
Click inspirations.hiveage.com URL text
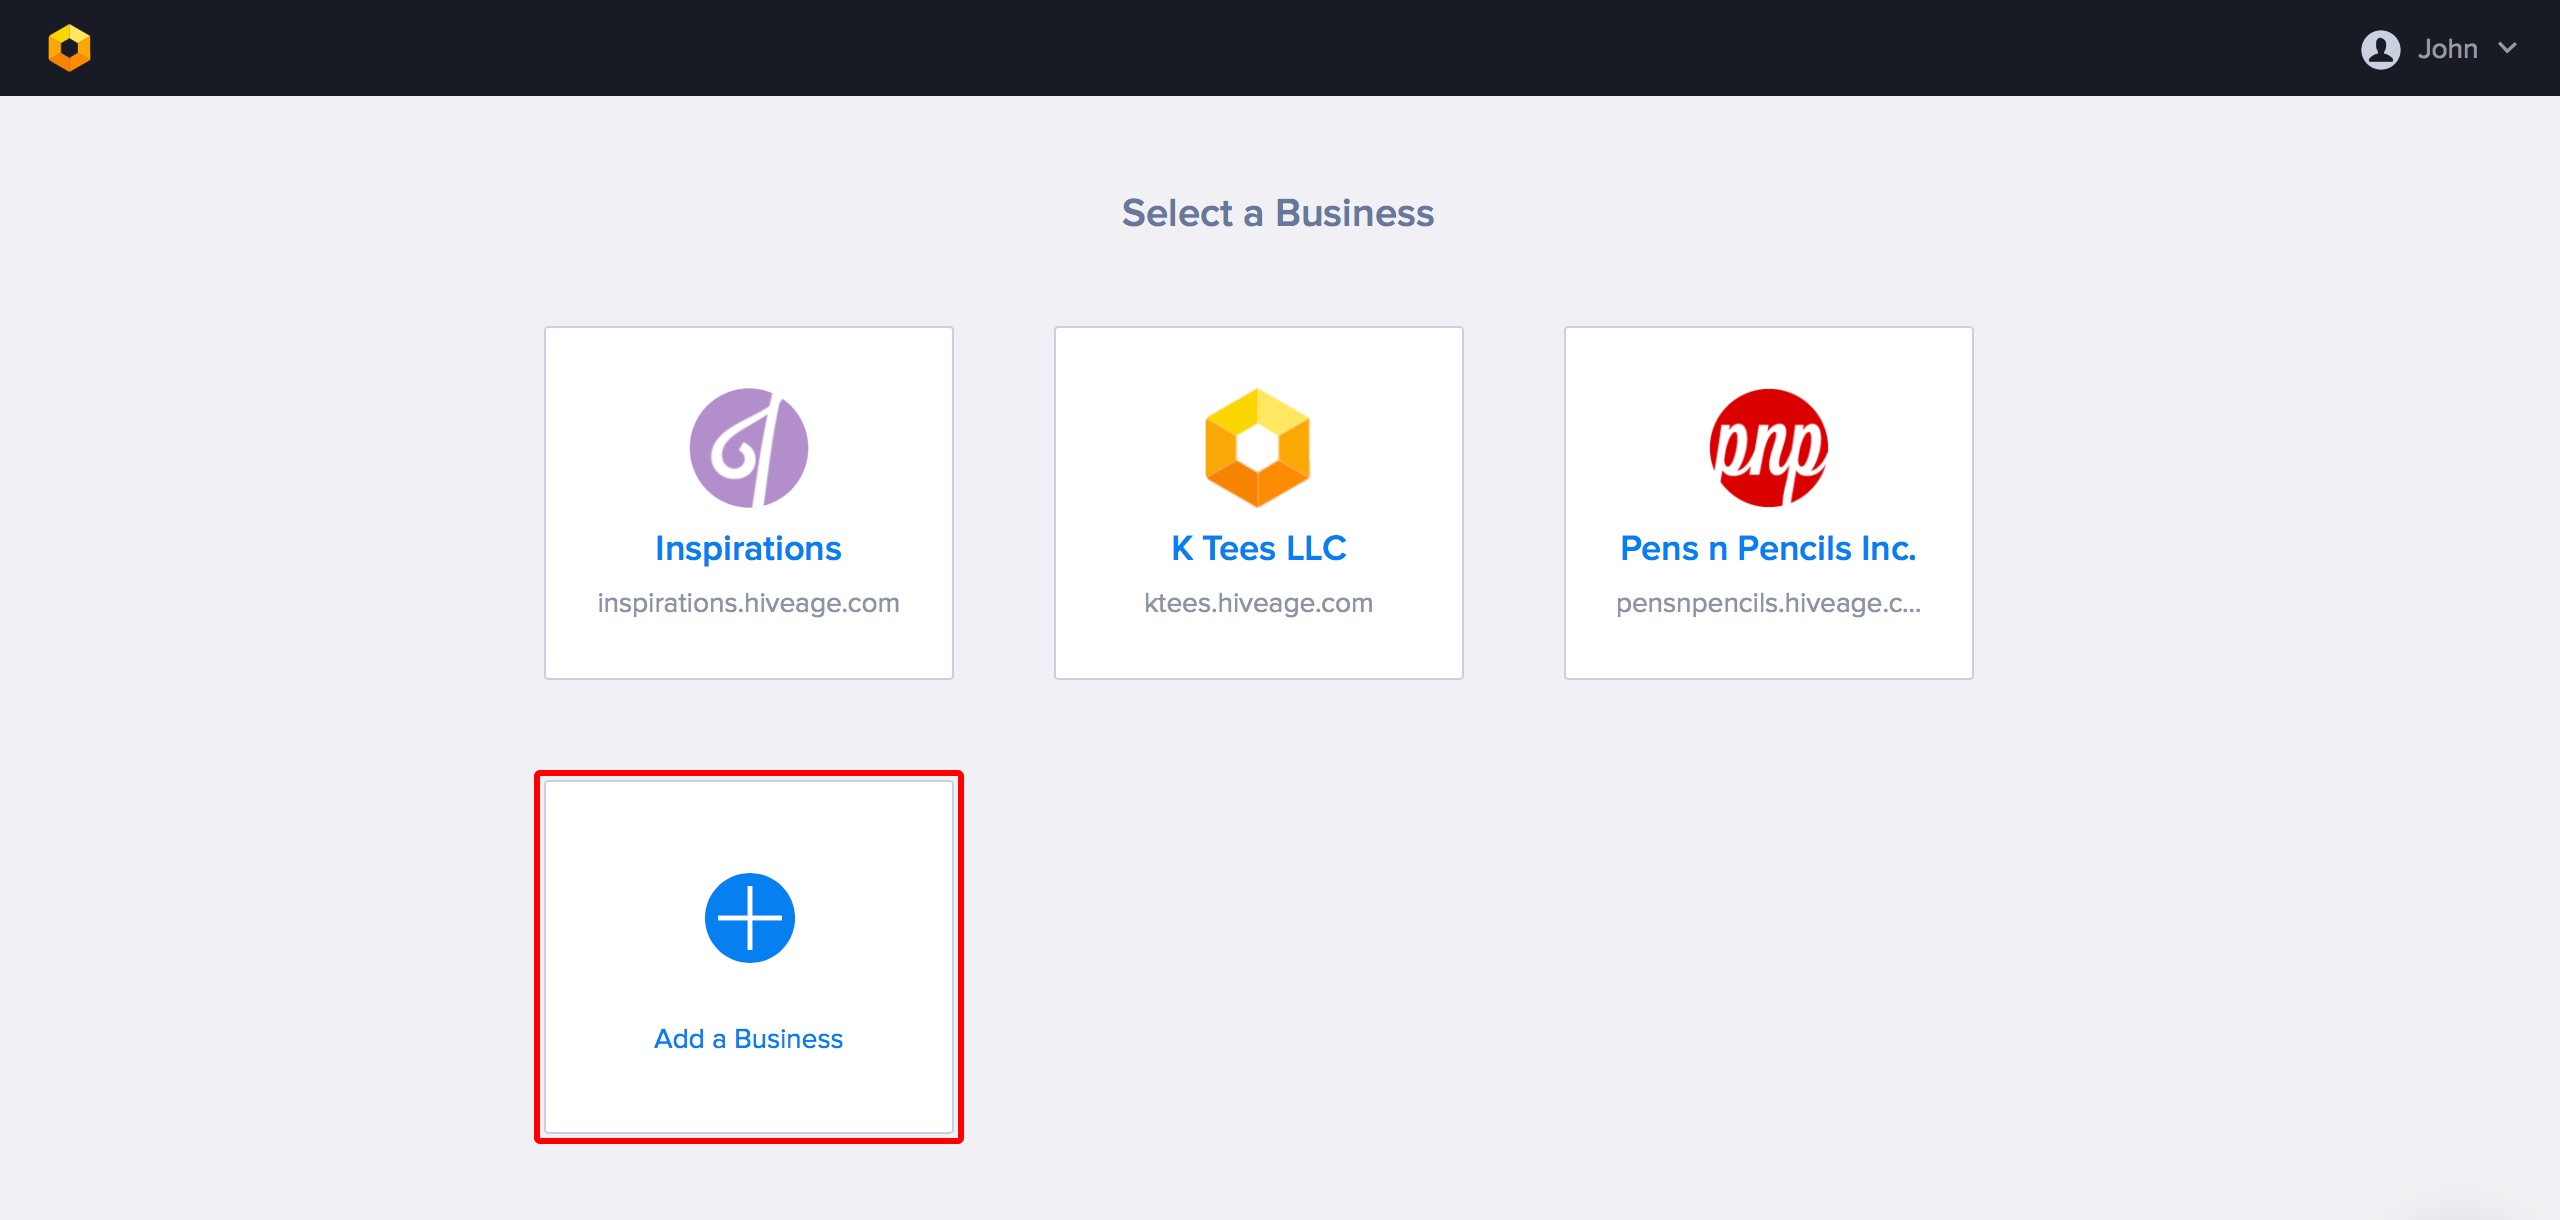[x=748, y=603]
